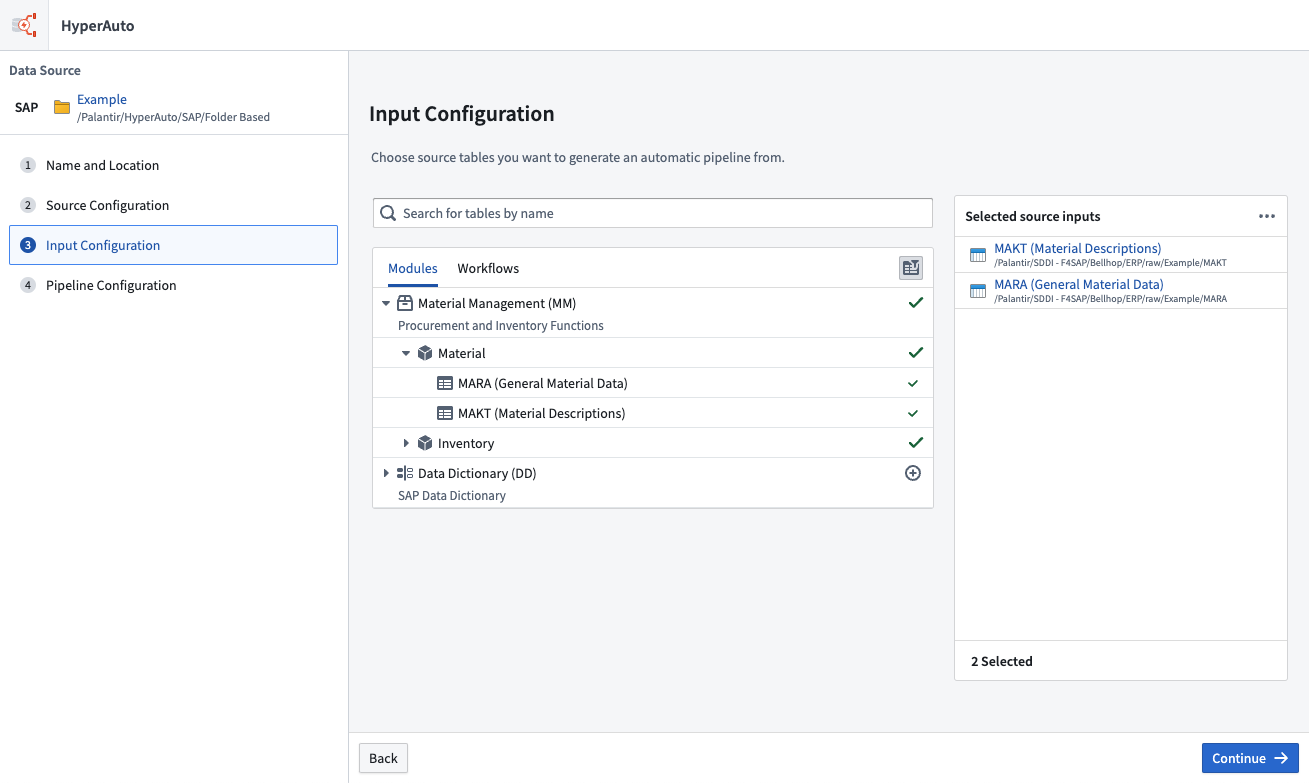Click the Example folder icon
This screenshot has height=783, width=1309.
[62, 107]
